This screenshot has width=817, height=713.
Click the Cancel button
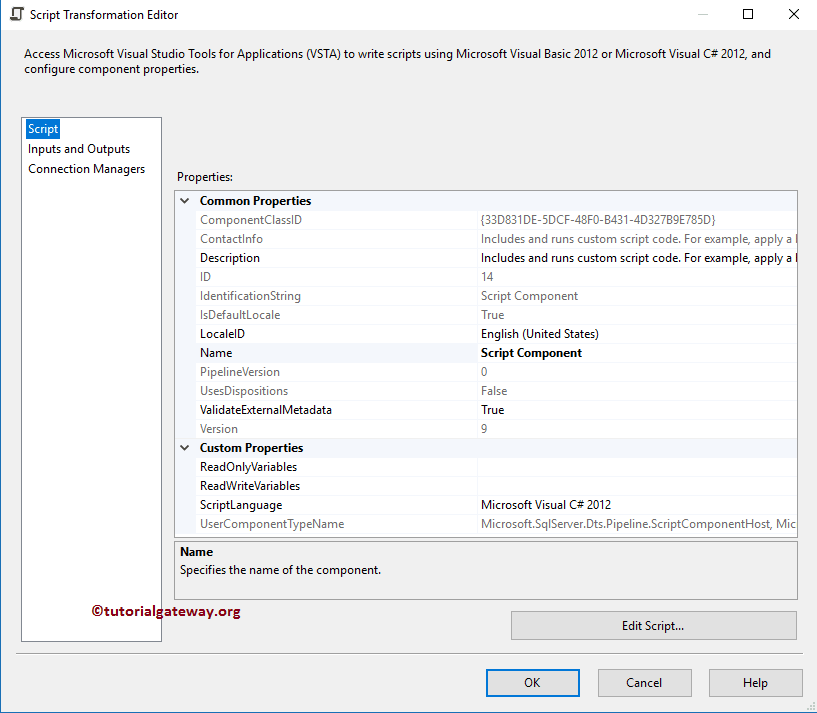[644, 682]
